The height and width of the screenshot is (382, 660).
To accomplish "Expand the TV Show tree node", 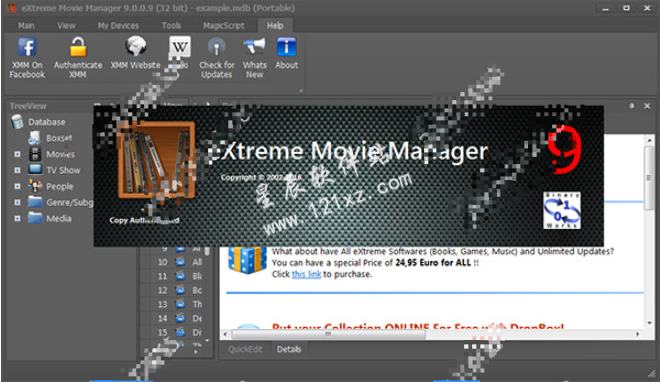I will 17,170.
